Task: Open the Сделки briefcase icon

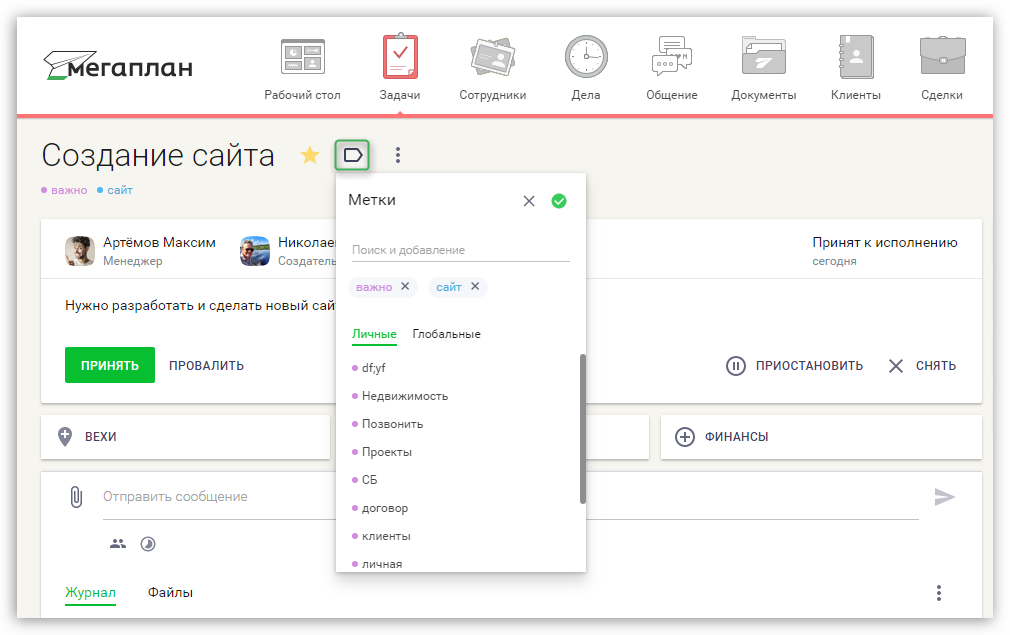Action: [x=942, y=57]
